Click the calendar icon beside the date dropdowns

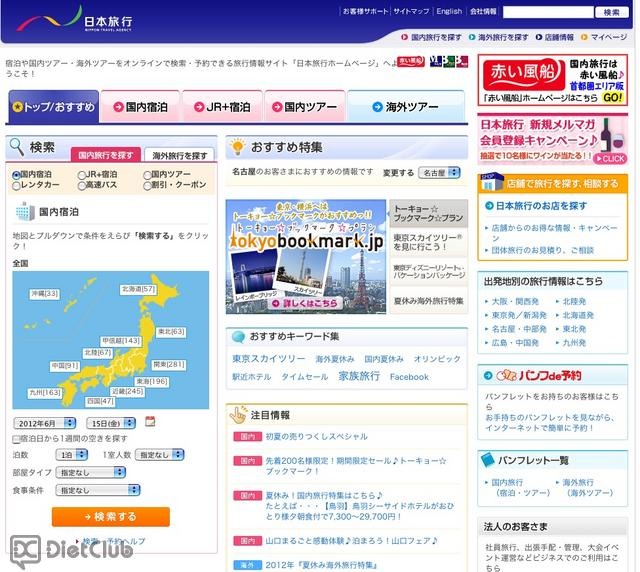click(150, 421)
